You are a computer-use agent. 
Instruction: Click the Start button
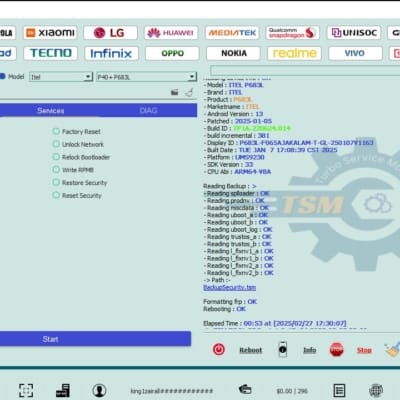(95, 339)
